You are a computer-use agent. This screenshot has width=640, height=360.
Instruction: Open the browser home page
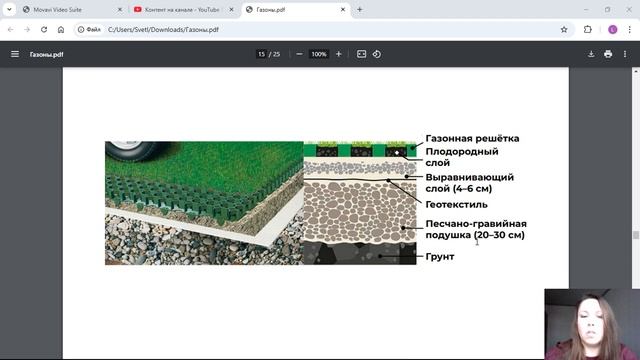[x=61, y=29]
